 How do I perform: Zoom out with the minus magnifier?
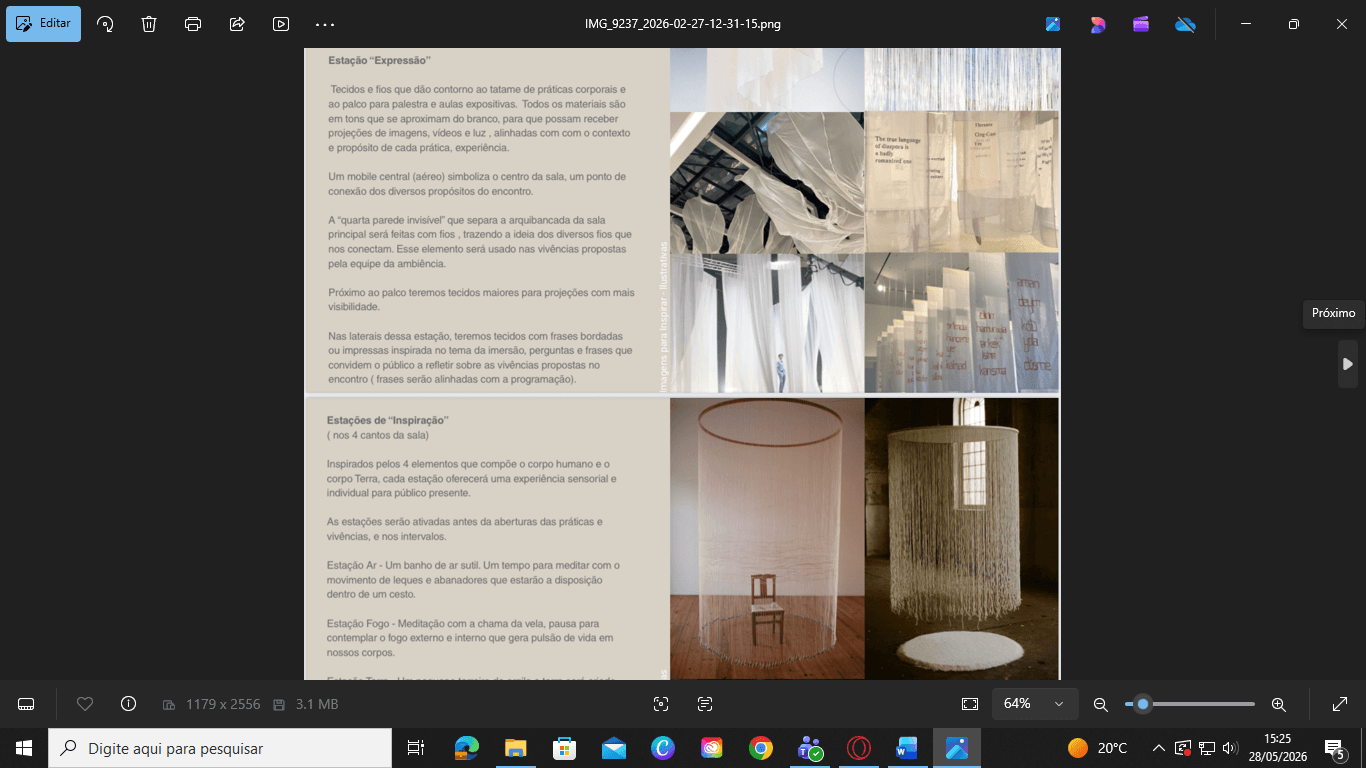(1100, 704)
